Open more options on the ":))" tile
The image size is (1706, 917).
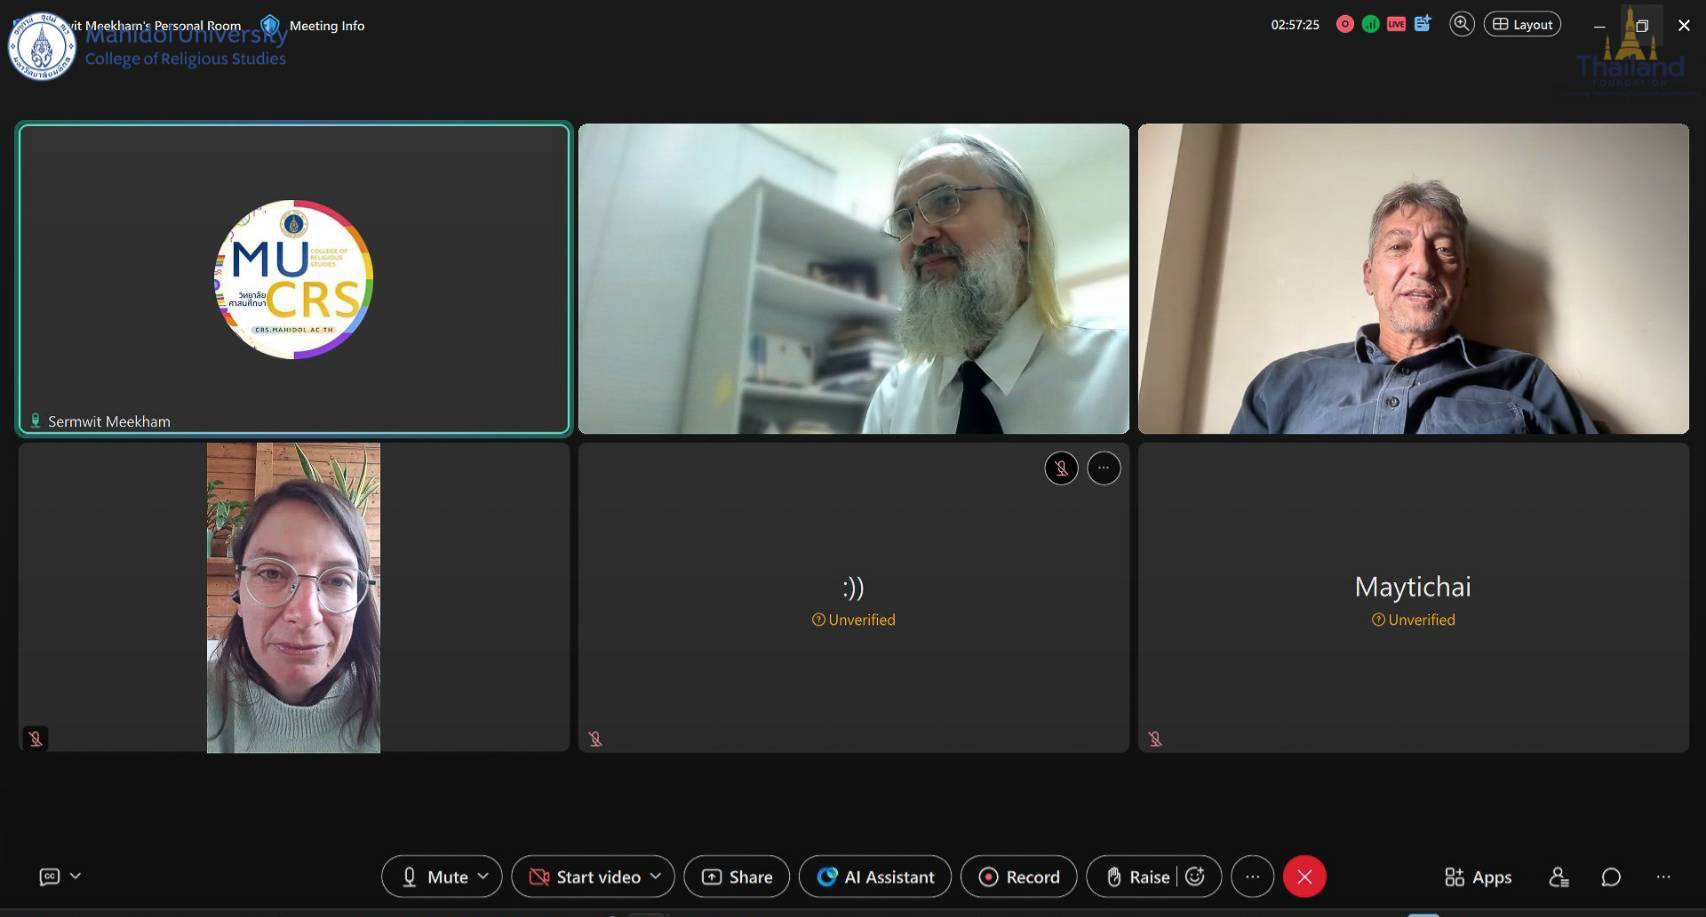pyautogui.click(x=1103, y=468)
